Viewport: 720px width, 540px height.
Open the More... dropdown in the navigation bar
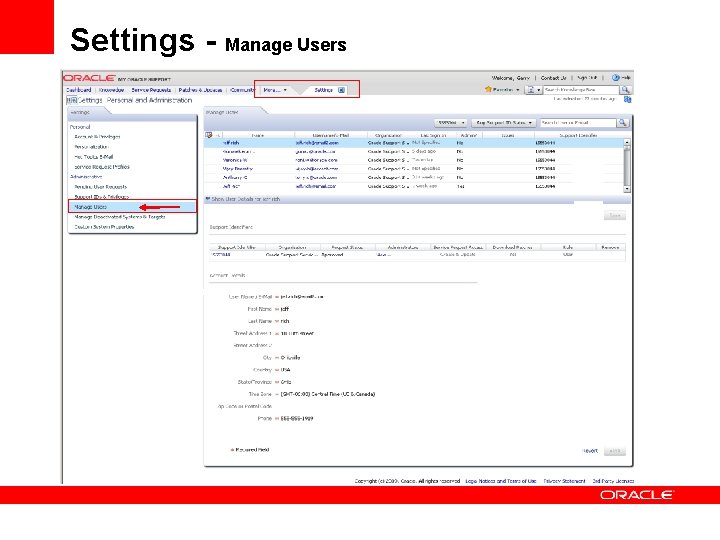click(275, 90)
